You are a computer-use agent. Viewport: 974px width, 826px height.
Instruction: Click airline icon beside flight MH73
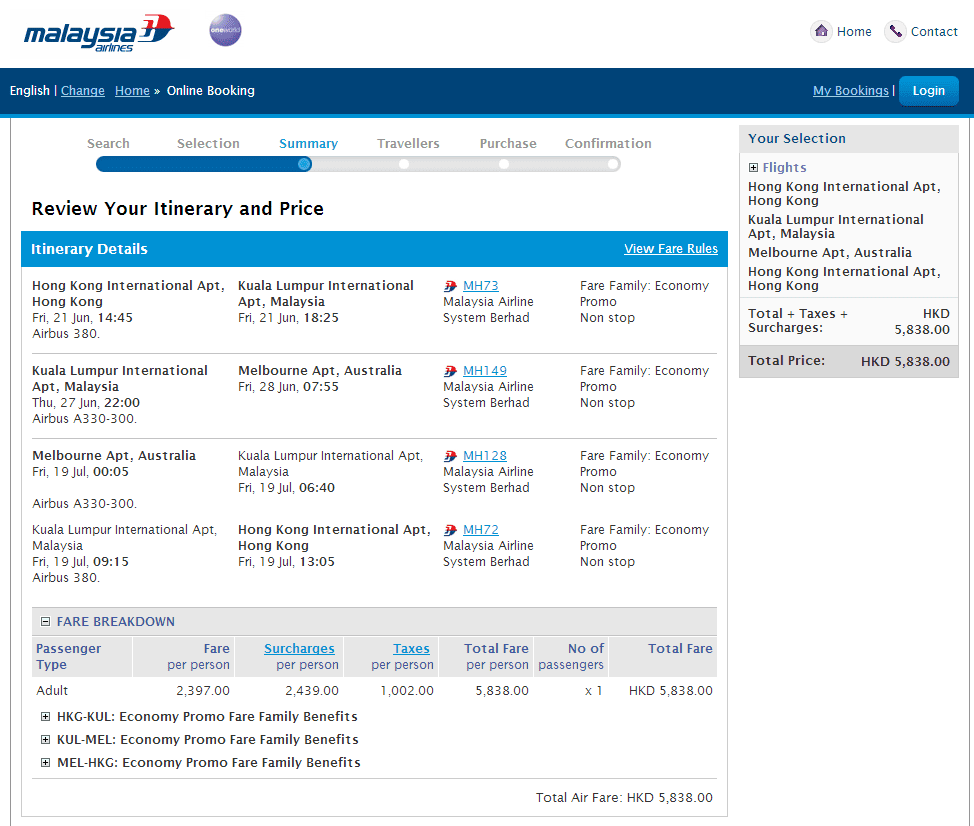point(451,286)
